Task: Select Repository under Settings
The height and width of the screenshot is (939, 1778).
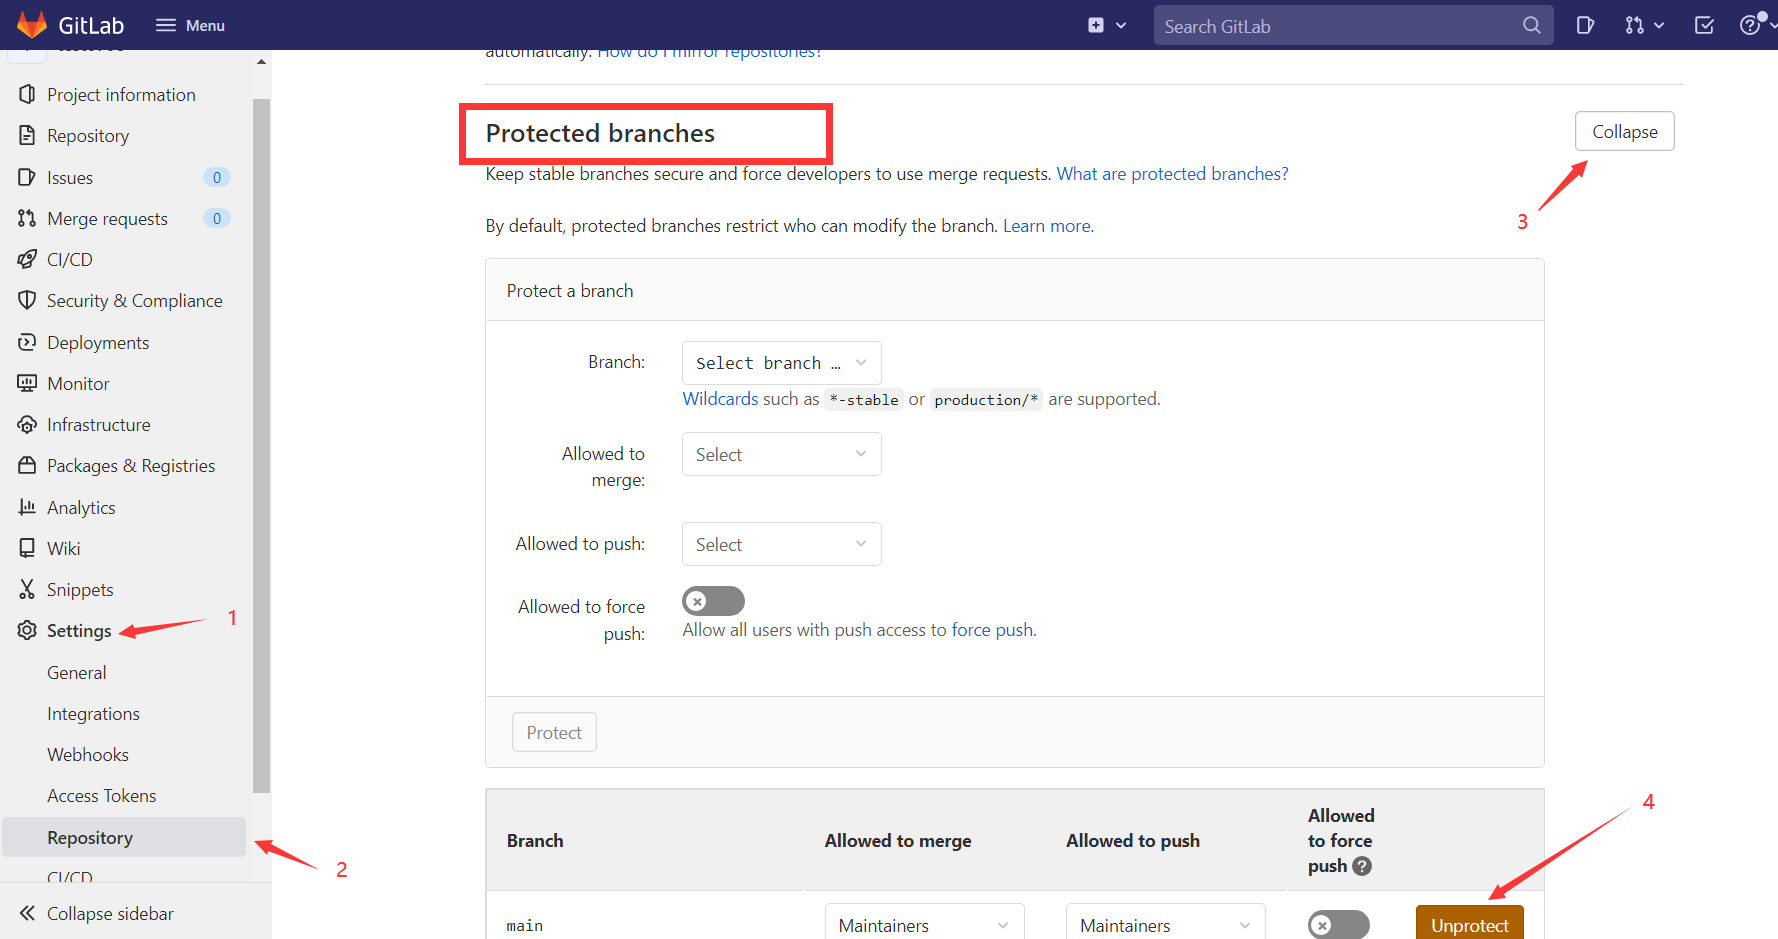Action: (125, 837)
